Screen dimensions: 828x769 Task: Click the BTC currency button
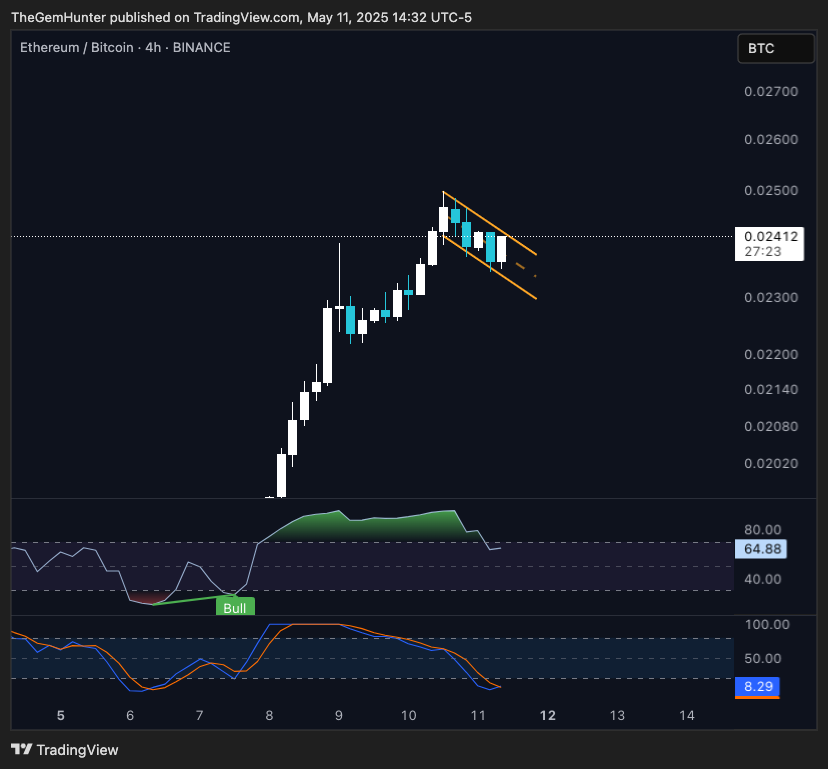pos(776,49)
